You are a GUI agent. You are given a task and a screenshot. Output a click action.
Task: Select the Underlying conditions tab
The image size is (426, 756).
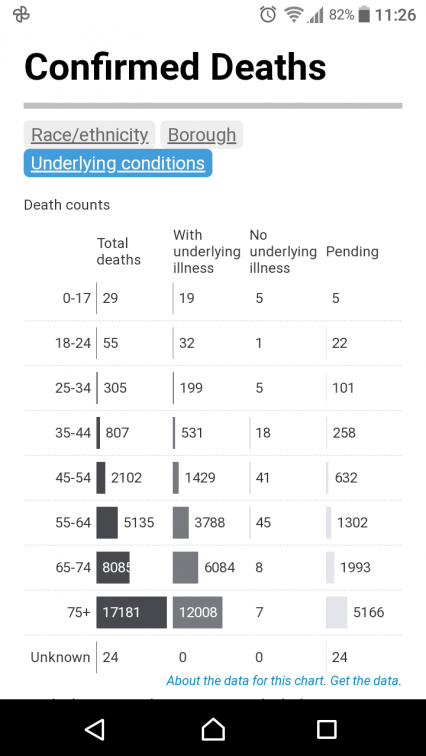[x=118, y=163]
